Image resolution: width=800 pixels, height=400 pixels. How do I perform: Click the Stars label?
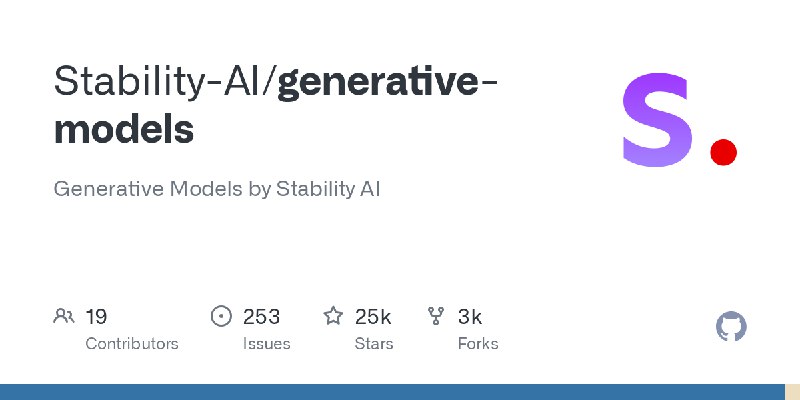[x=374, y=344]
